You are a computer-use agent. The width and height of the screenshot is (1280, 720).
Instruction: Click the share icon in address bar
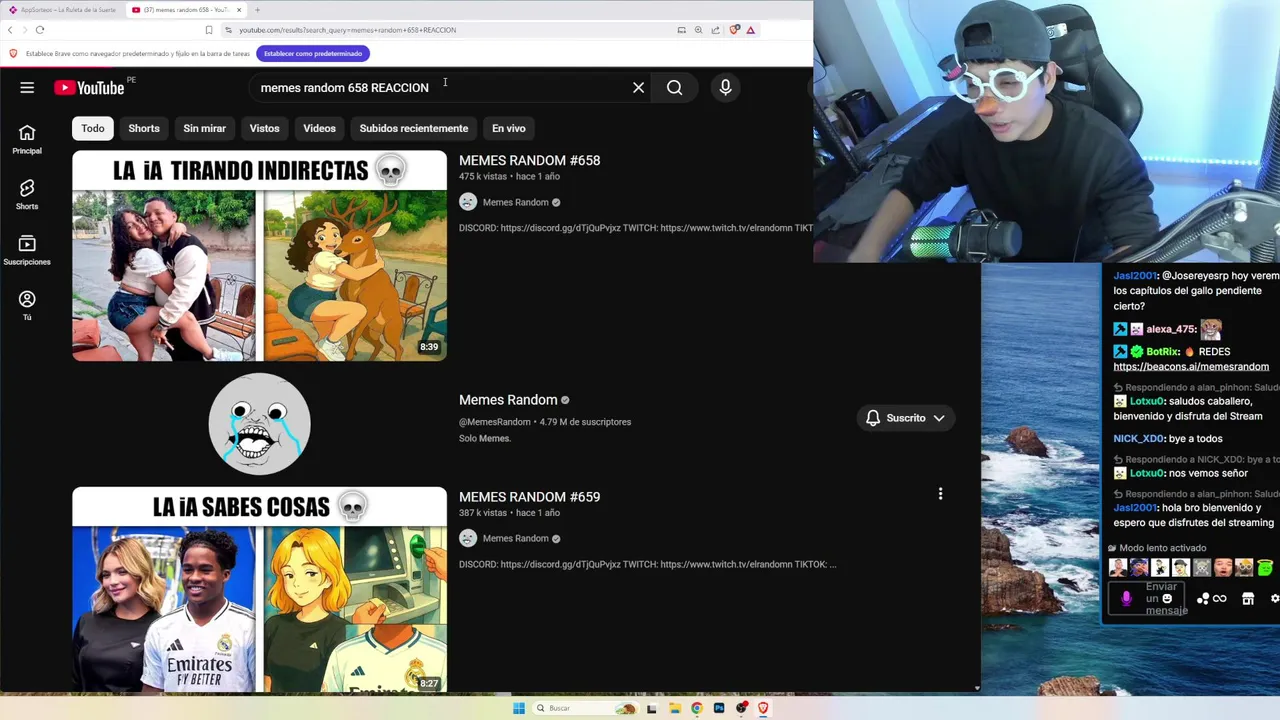pyautogui.click(x=715, y=30)
